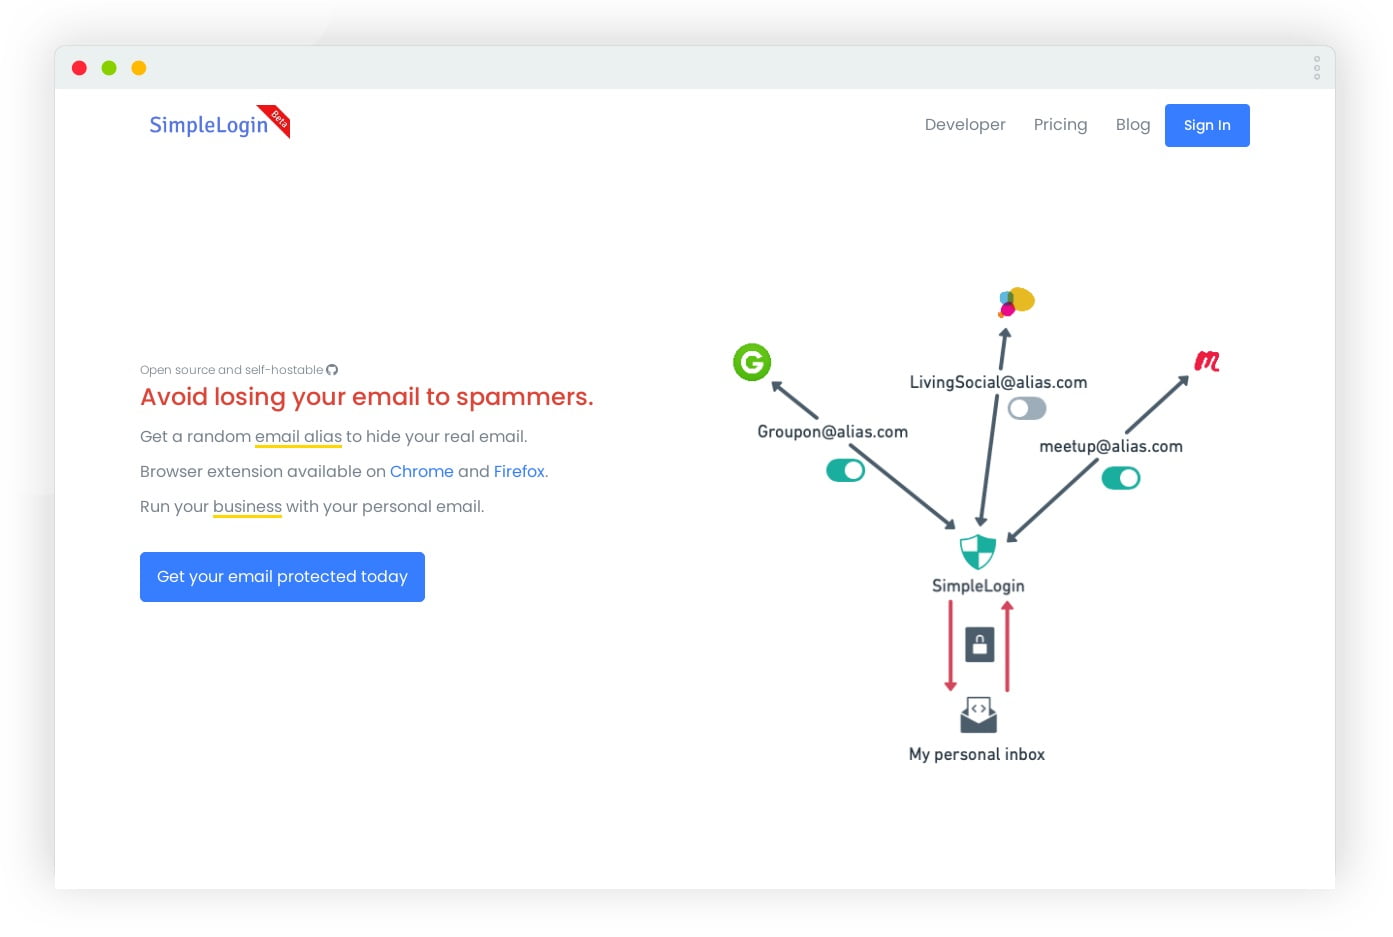Image resolution: width=1393 pixels, height=937 pixels.
Task: Click Open source and self-hostable text
Action: 231,370
